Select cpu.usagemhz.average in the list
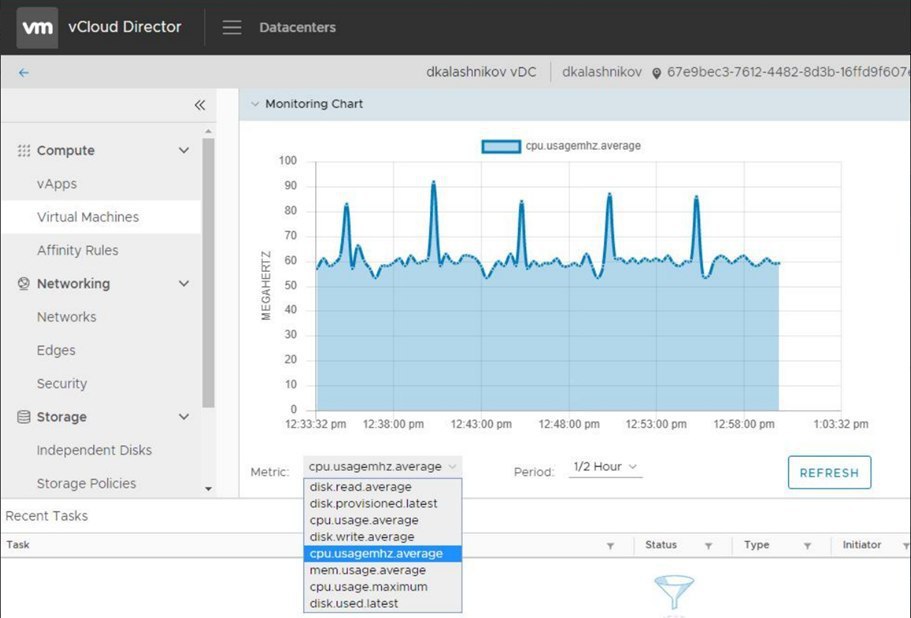The width and height of the screenshot is (911, 618). [383, 554]
